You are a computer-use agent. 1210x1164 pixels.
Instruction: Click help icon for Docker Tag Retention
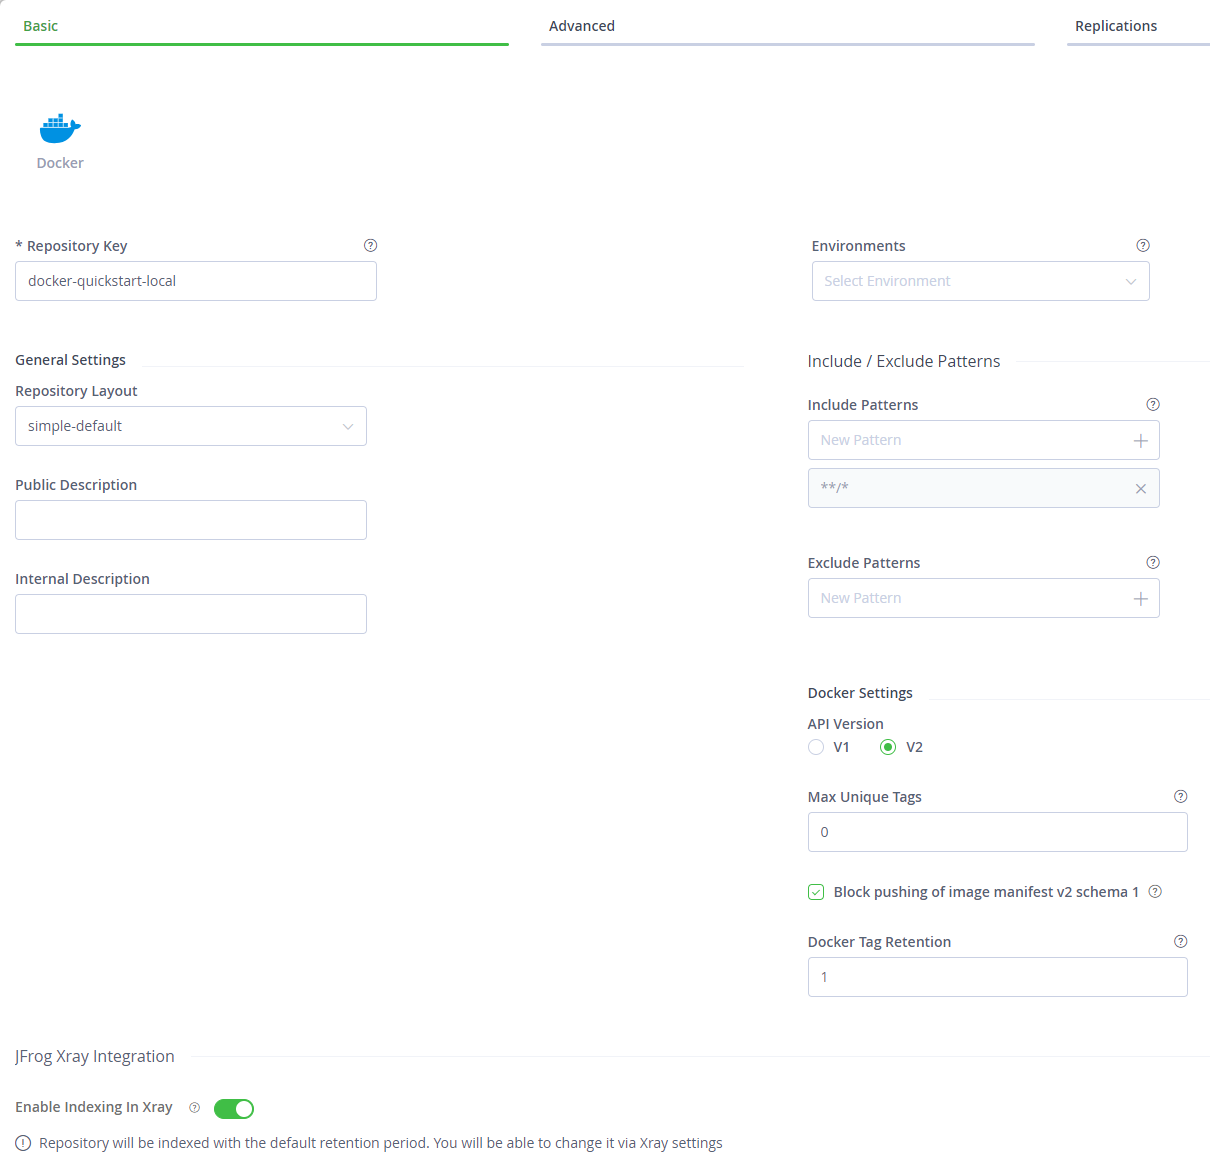point(1181,942)
